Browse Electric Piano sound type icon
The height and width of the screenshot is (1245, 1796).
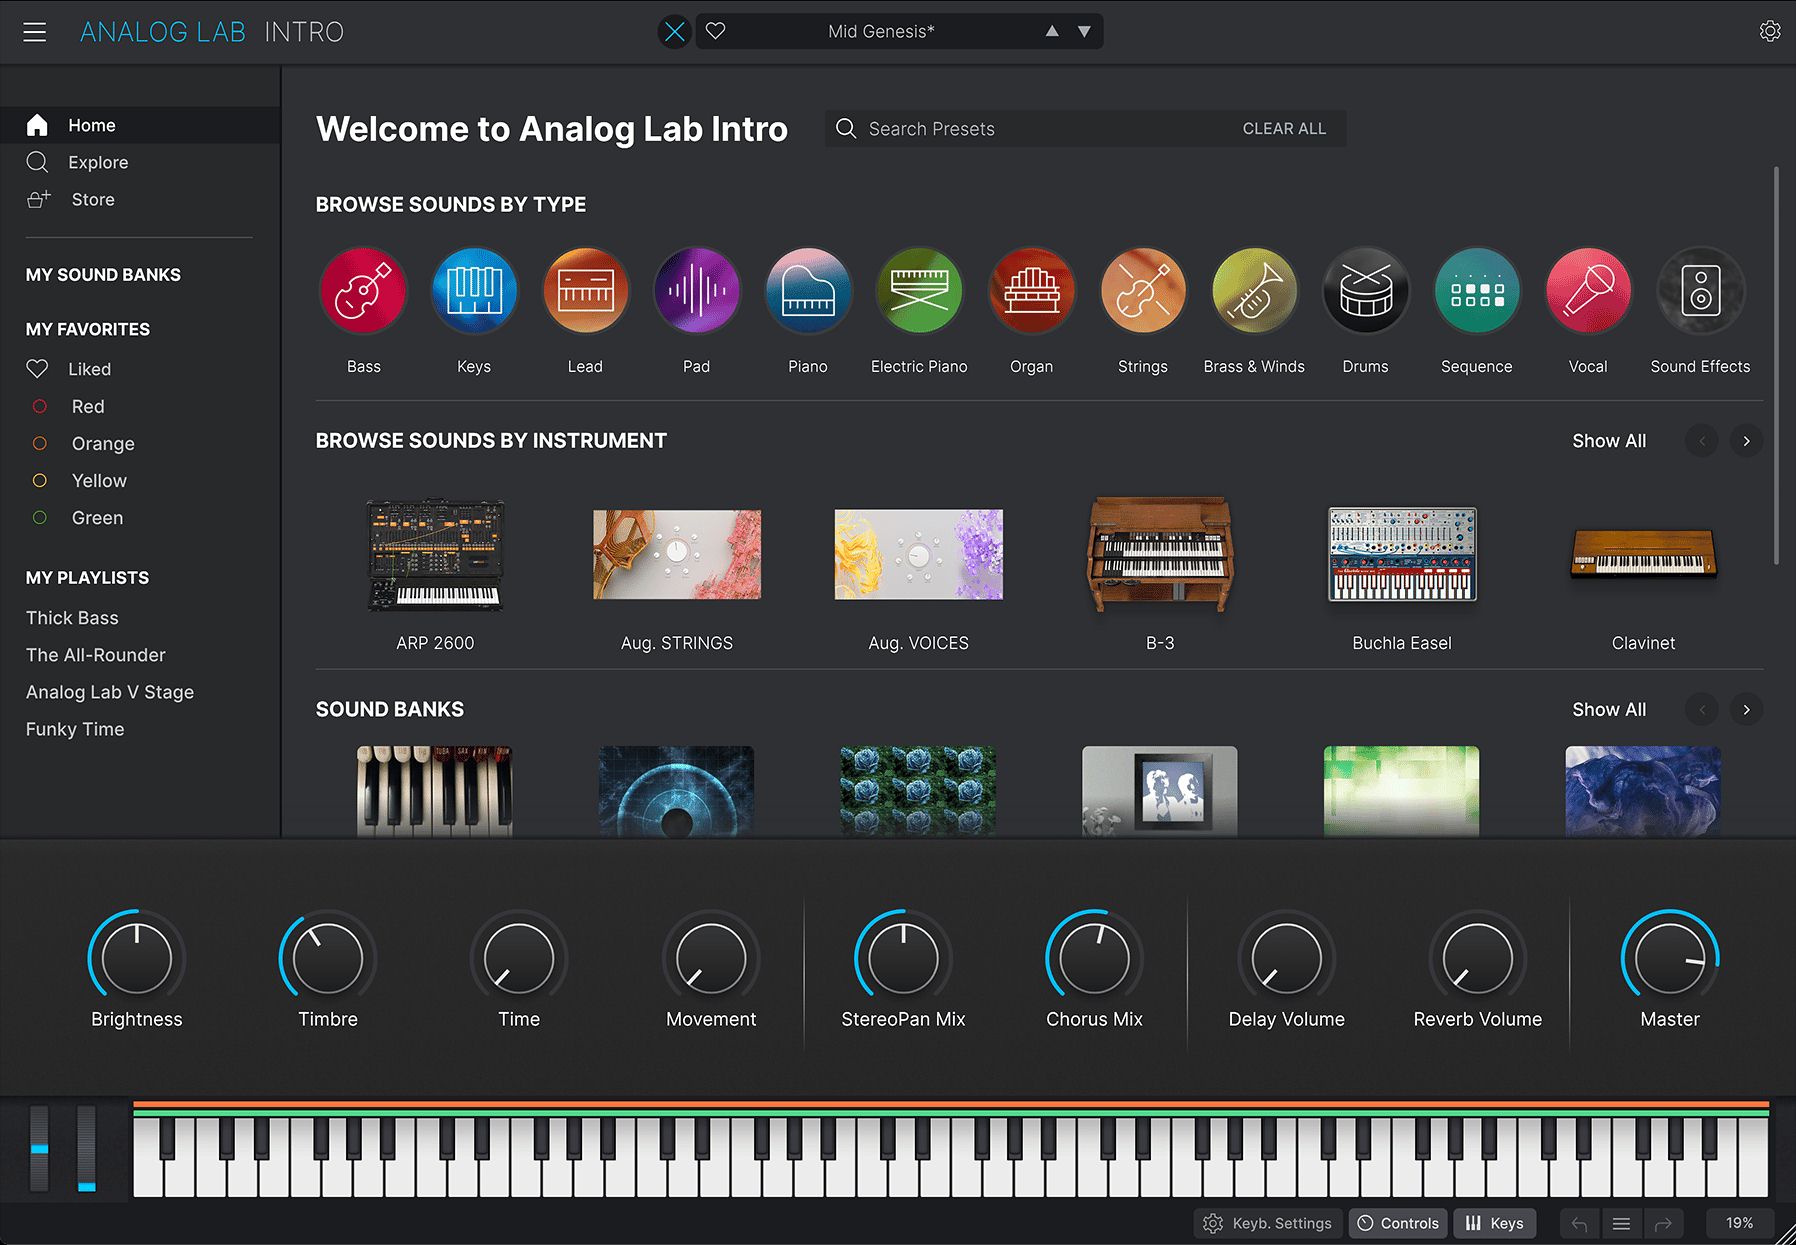[919, 291]
